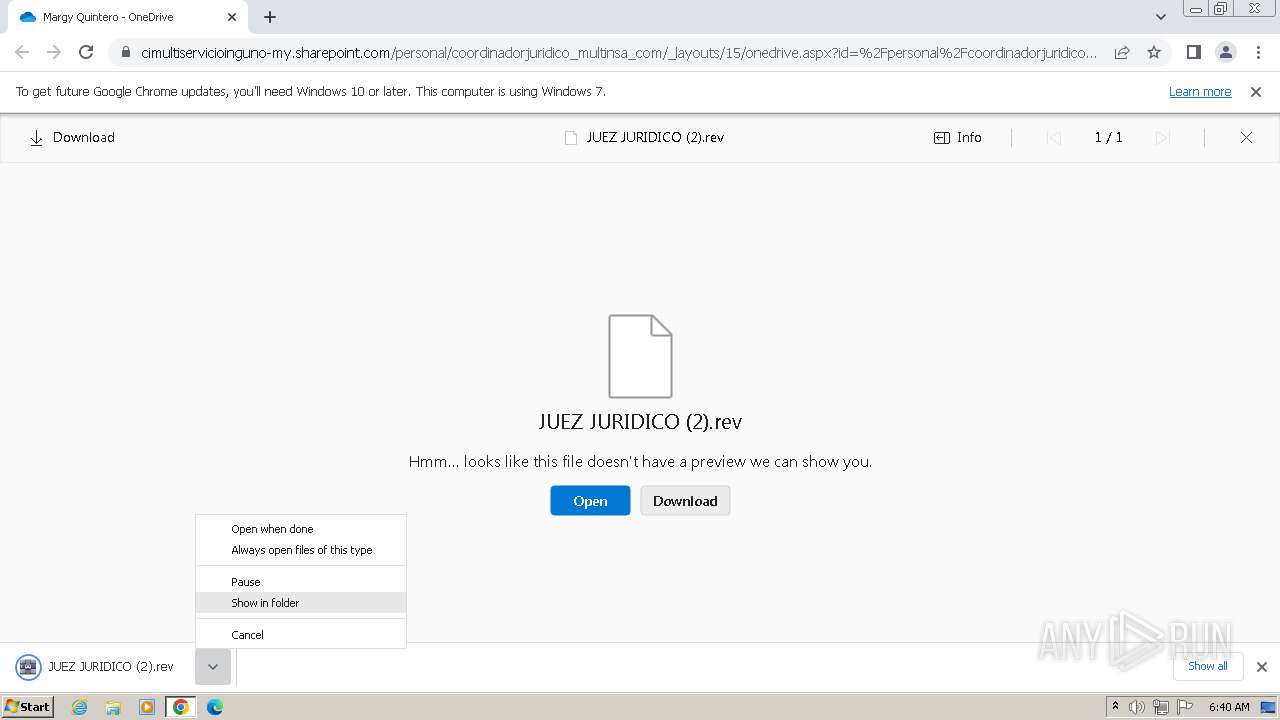Launch Internet Explorer from taskbar

pos(80,707)
